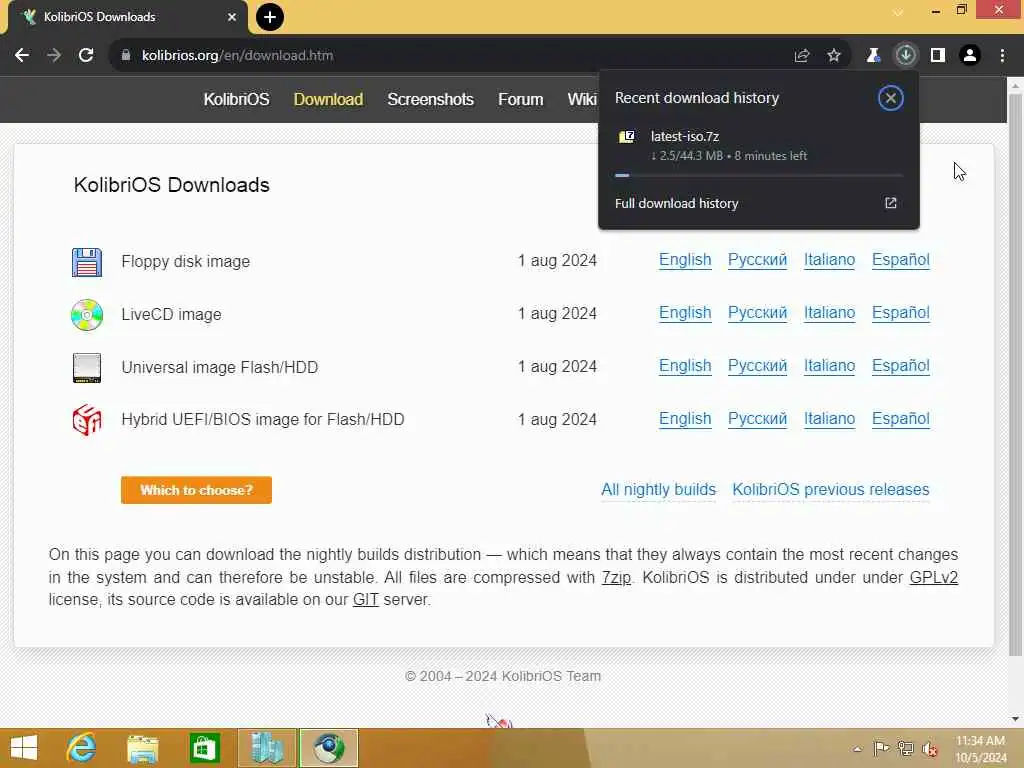Viewport: 1024px width, 768px height.
Task: Click the LiveCD disc icon
Action: click(87, 315)
